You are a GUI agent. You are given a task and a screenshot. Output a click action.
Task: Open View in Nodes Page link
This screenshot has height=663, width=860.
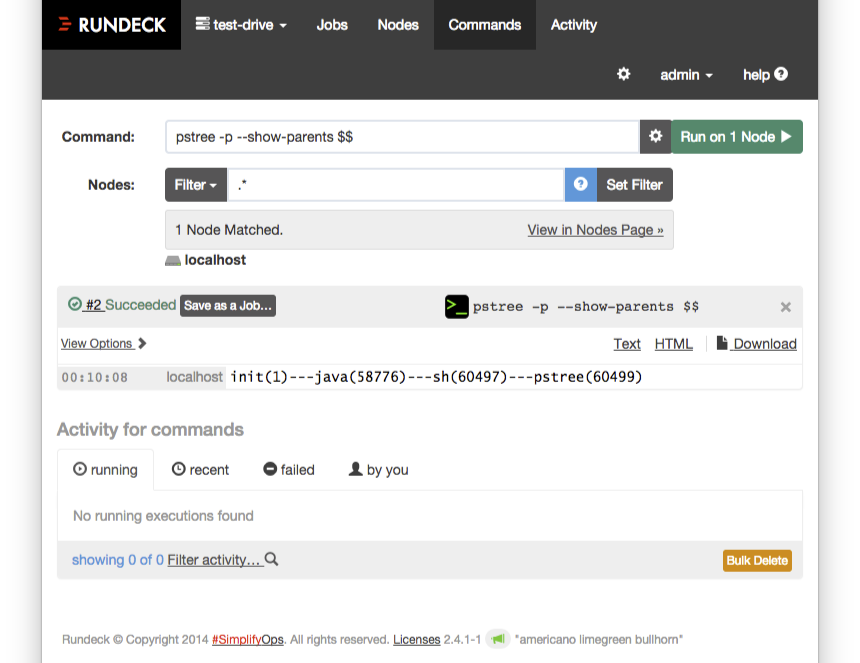595,230
